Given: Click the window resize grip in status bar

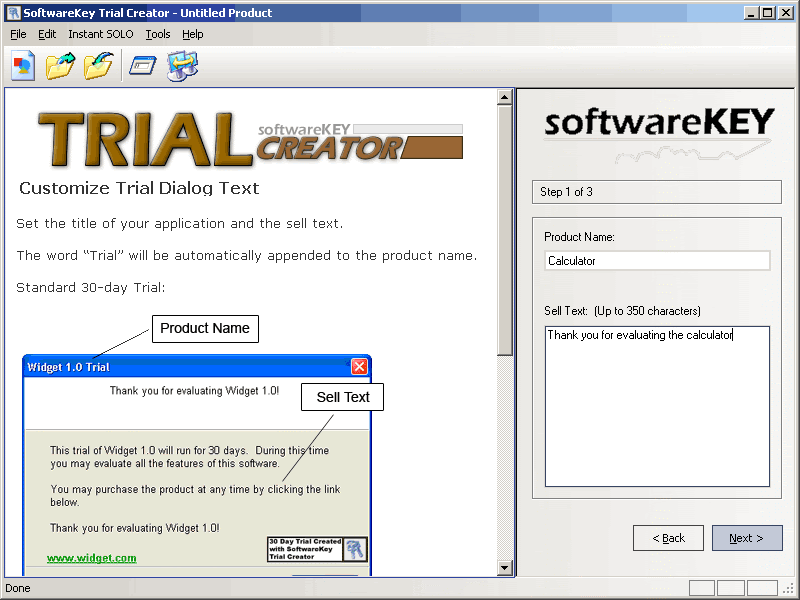Looking at the screenshot, I should 790,589.
